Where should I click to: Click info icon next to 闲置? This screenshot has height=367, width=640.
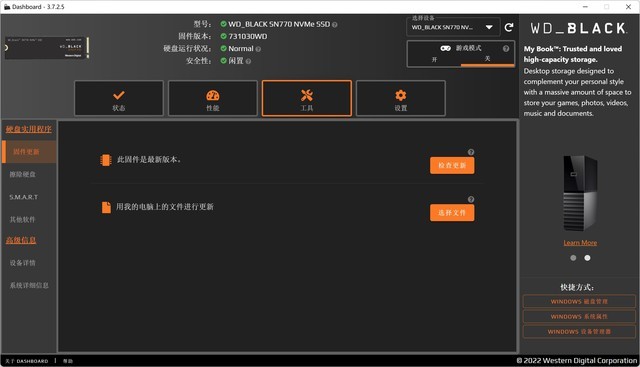248,61
